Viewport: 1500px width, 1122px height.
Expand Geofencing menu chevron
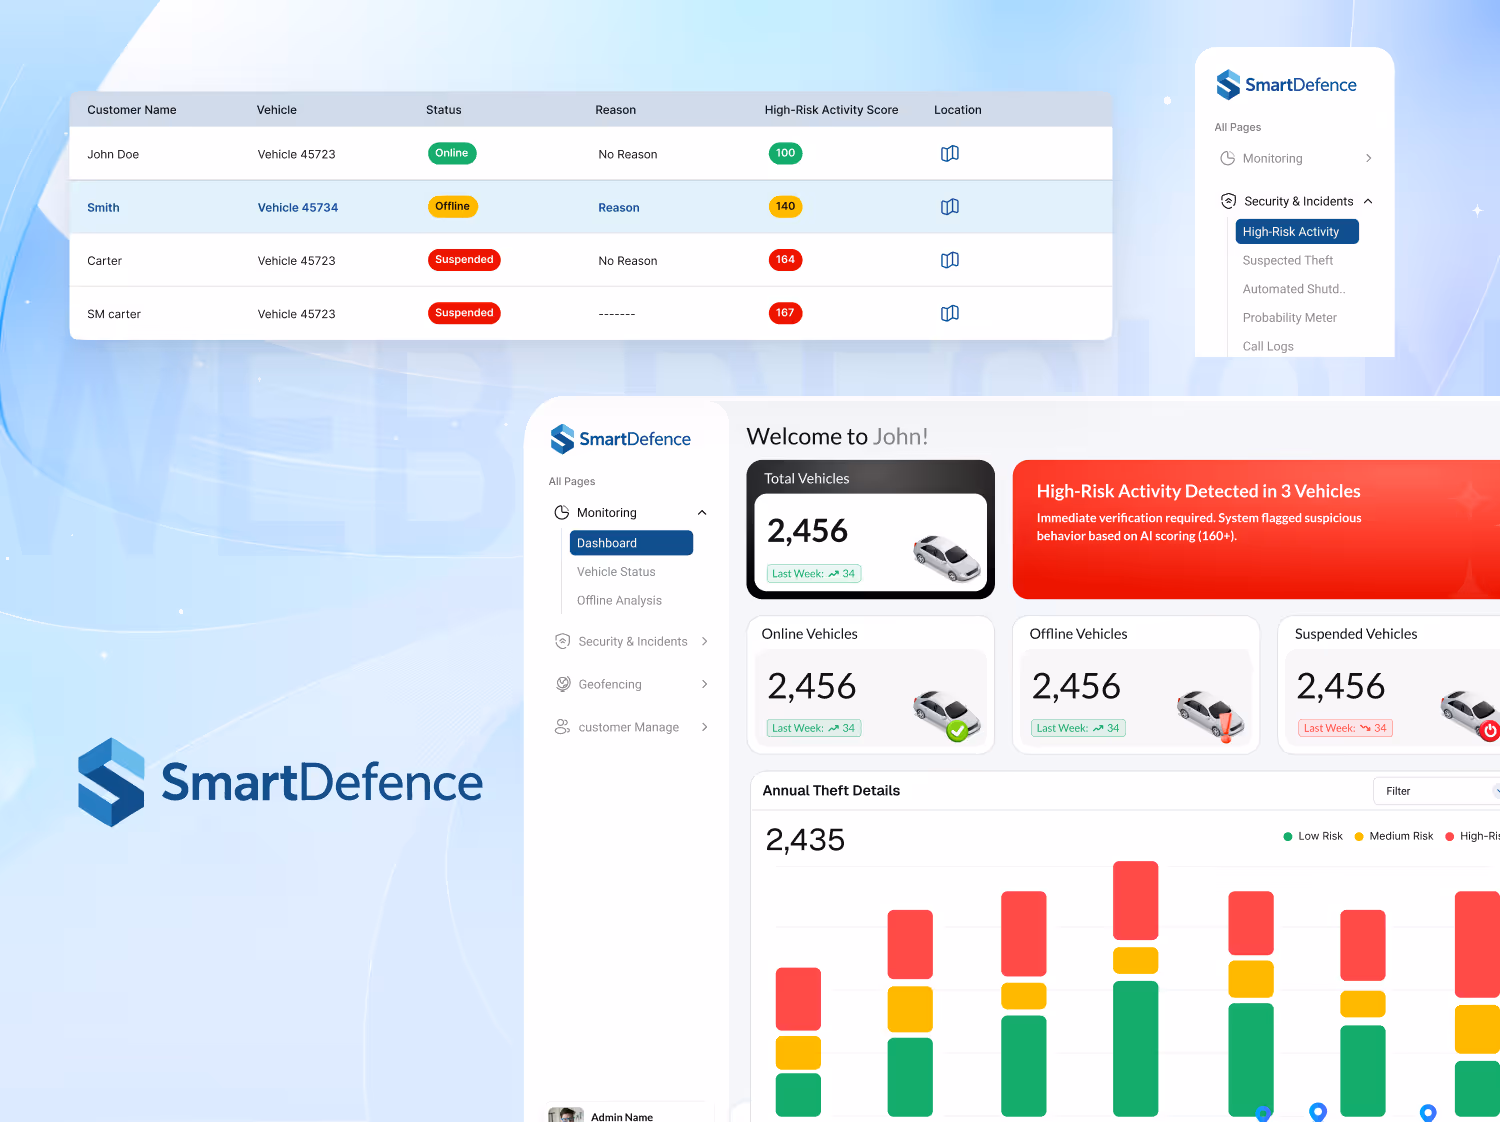704,684
